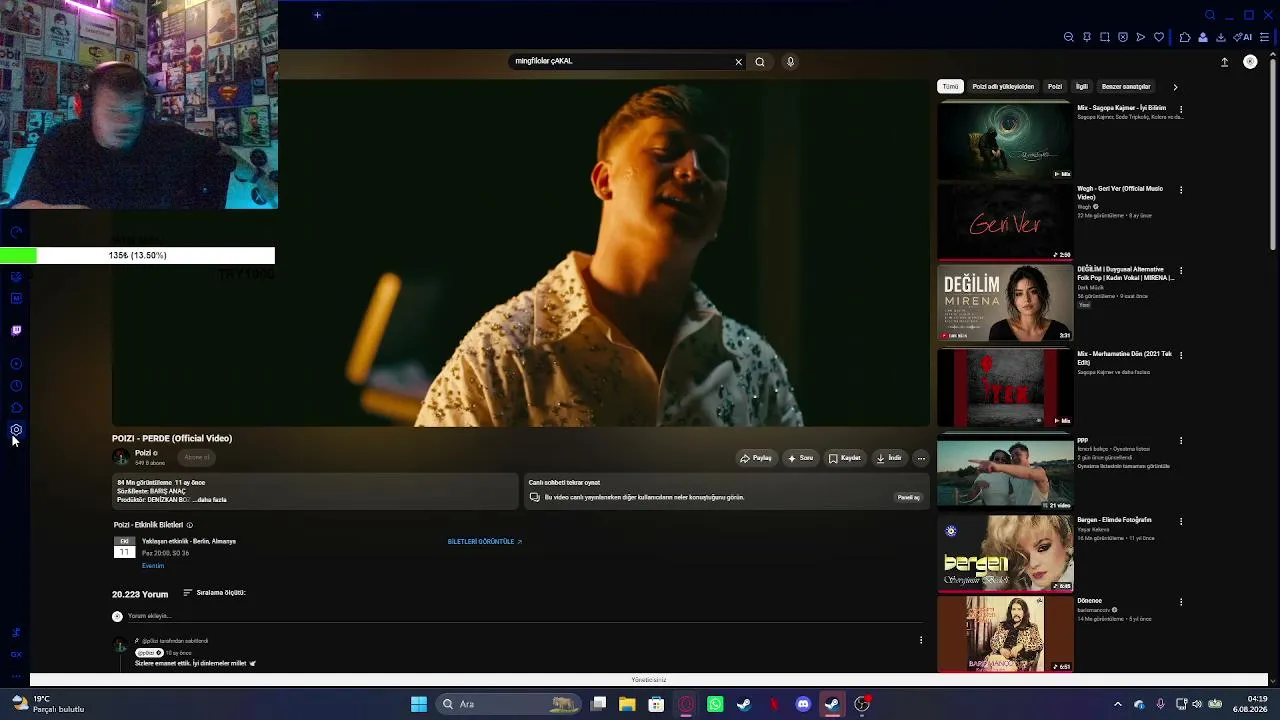Open the browser profile icon
The image size is (1280, 720).
click(1203, 37)
